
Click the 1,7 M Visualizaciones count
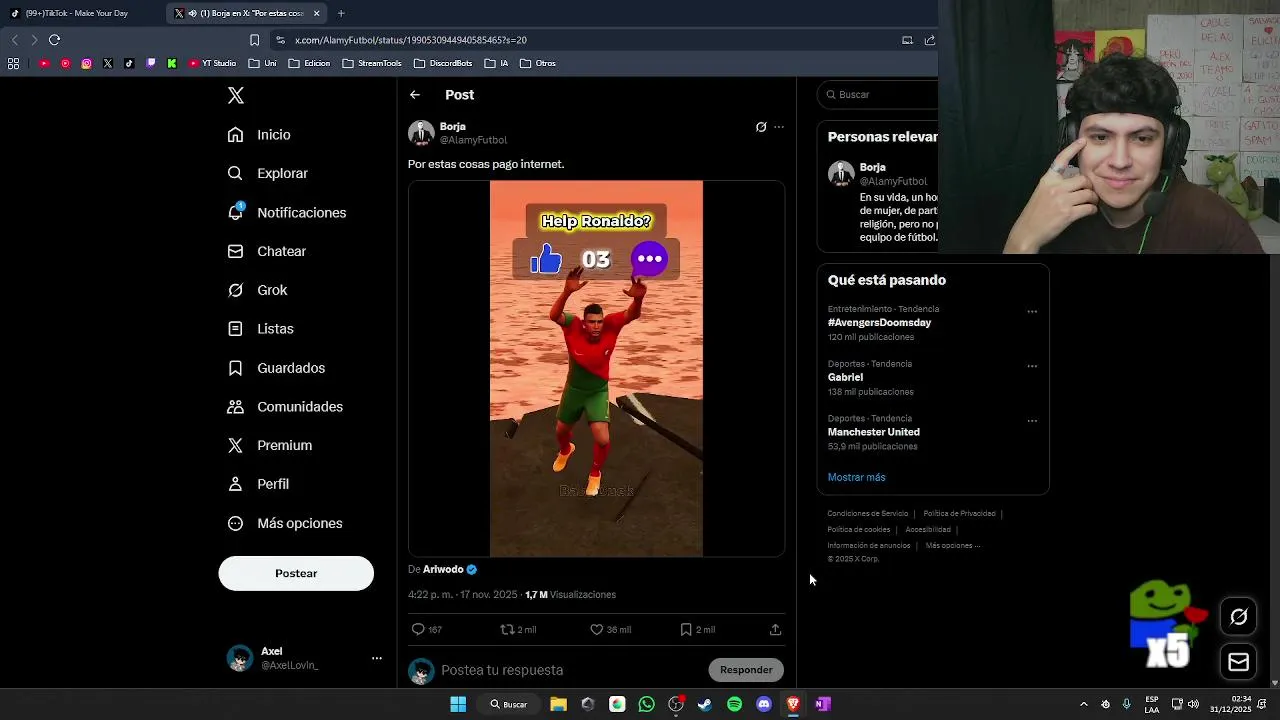click(x=571, y=594)
